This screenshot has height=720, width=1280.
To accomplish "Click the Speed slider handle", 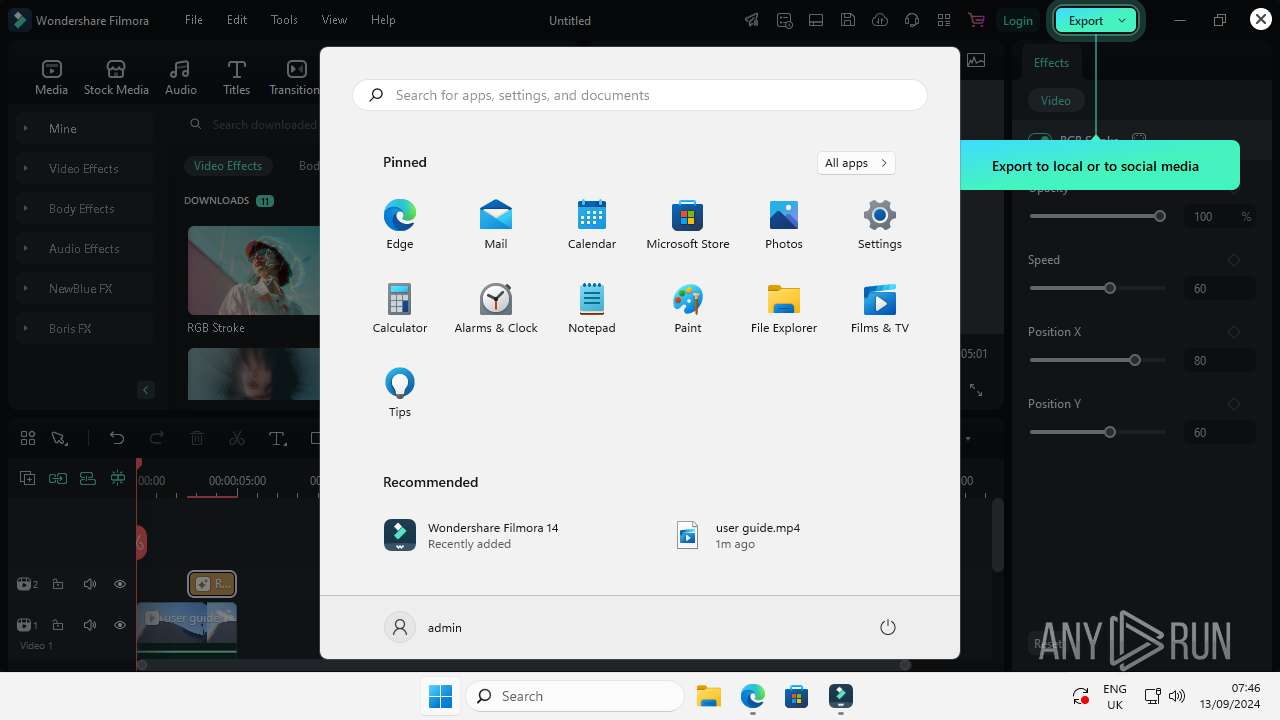I will pyautogui.click(x=1110, y=288).
